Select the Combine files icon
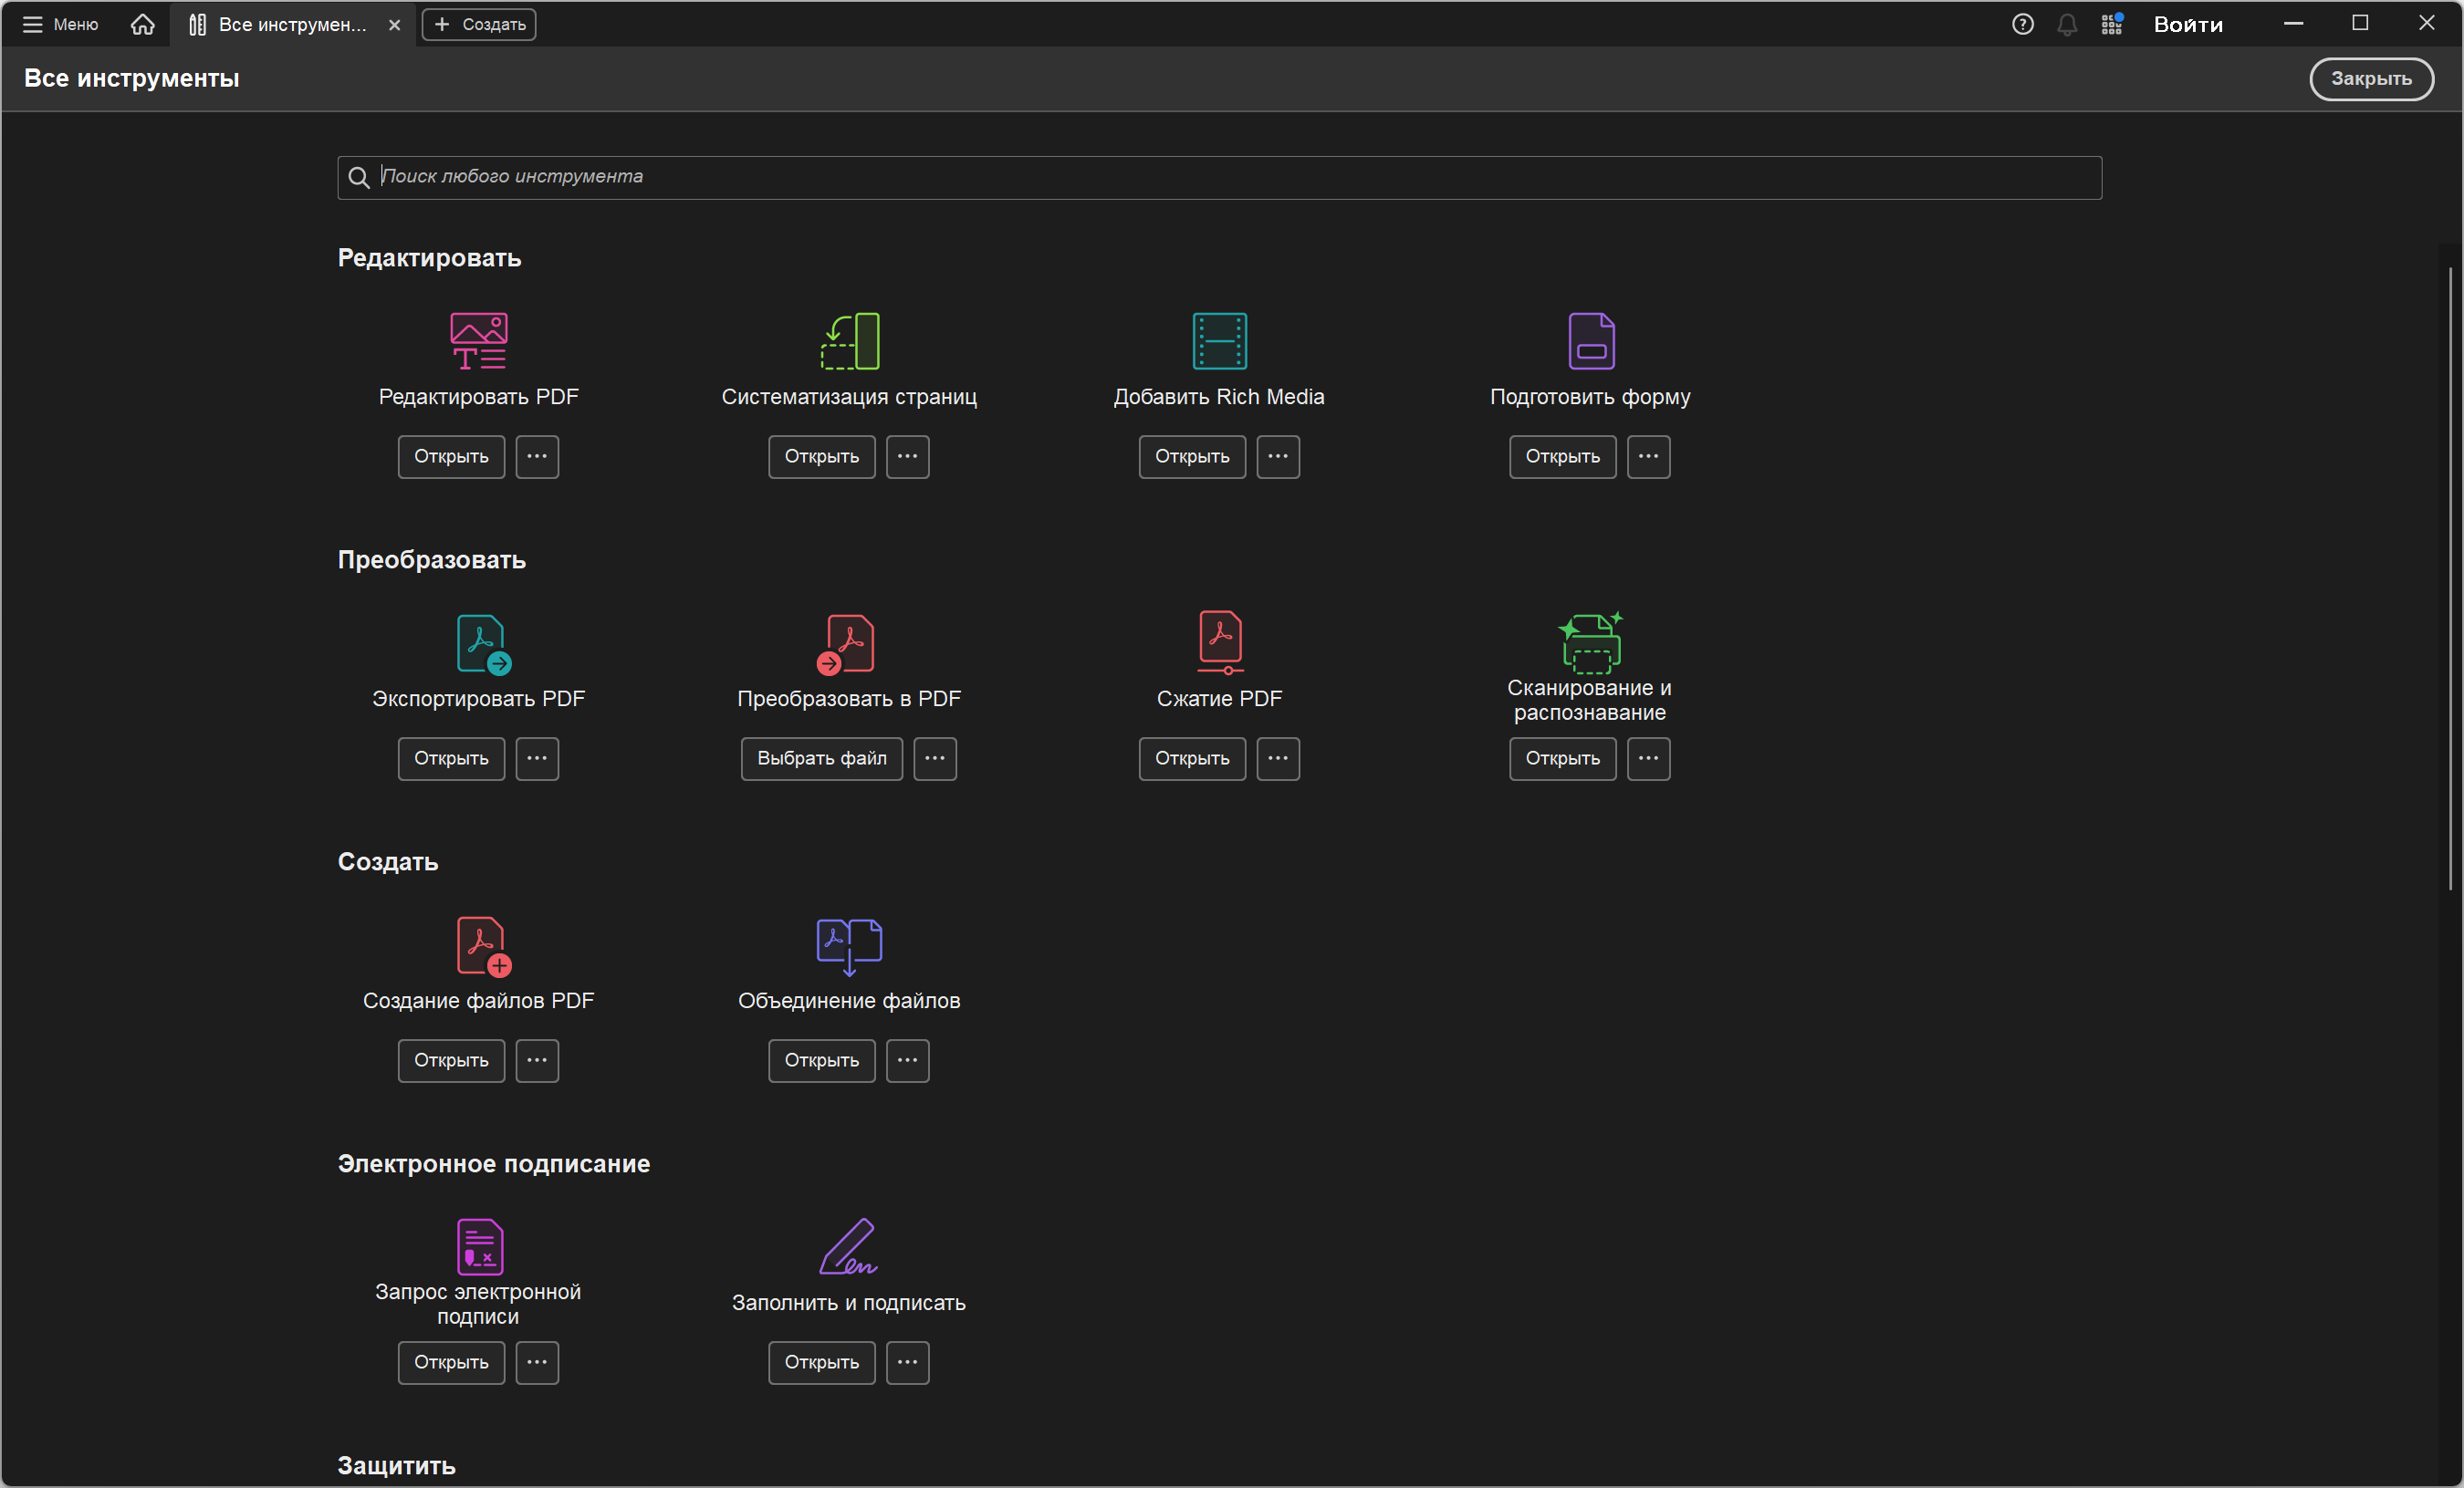 (x=849, y=945)
